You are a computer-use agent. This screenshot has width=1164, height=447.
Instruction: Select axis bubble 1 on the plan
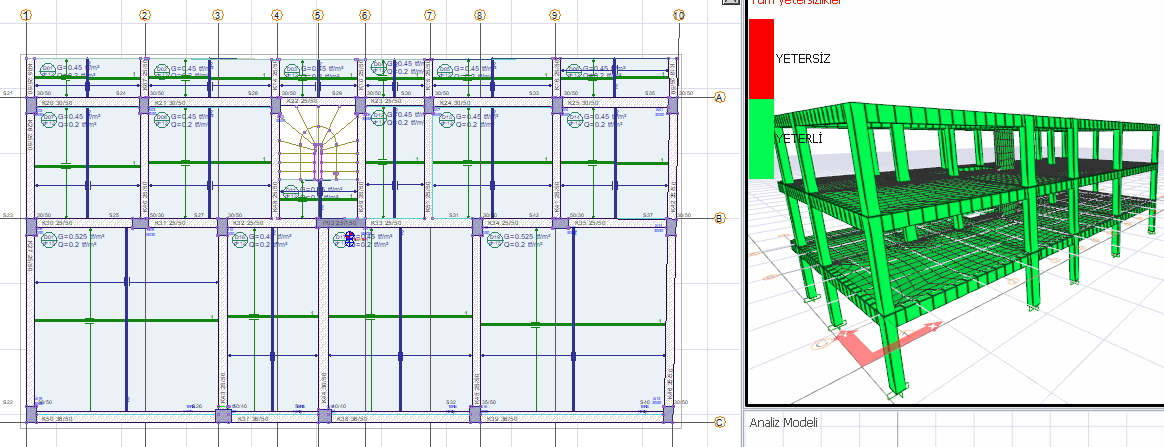click(27, 15)
